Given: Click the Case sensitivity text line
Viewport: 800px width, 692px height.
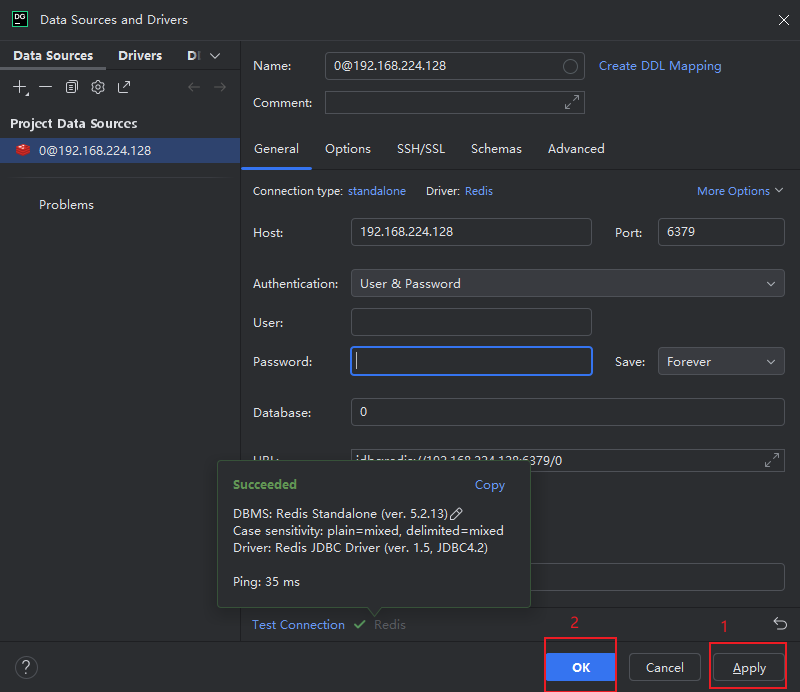Looking at the screenshot, I should [368, 531].
